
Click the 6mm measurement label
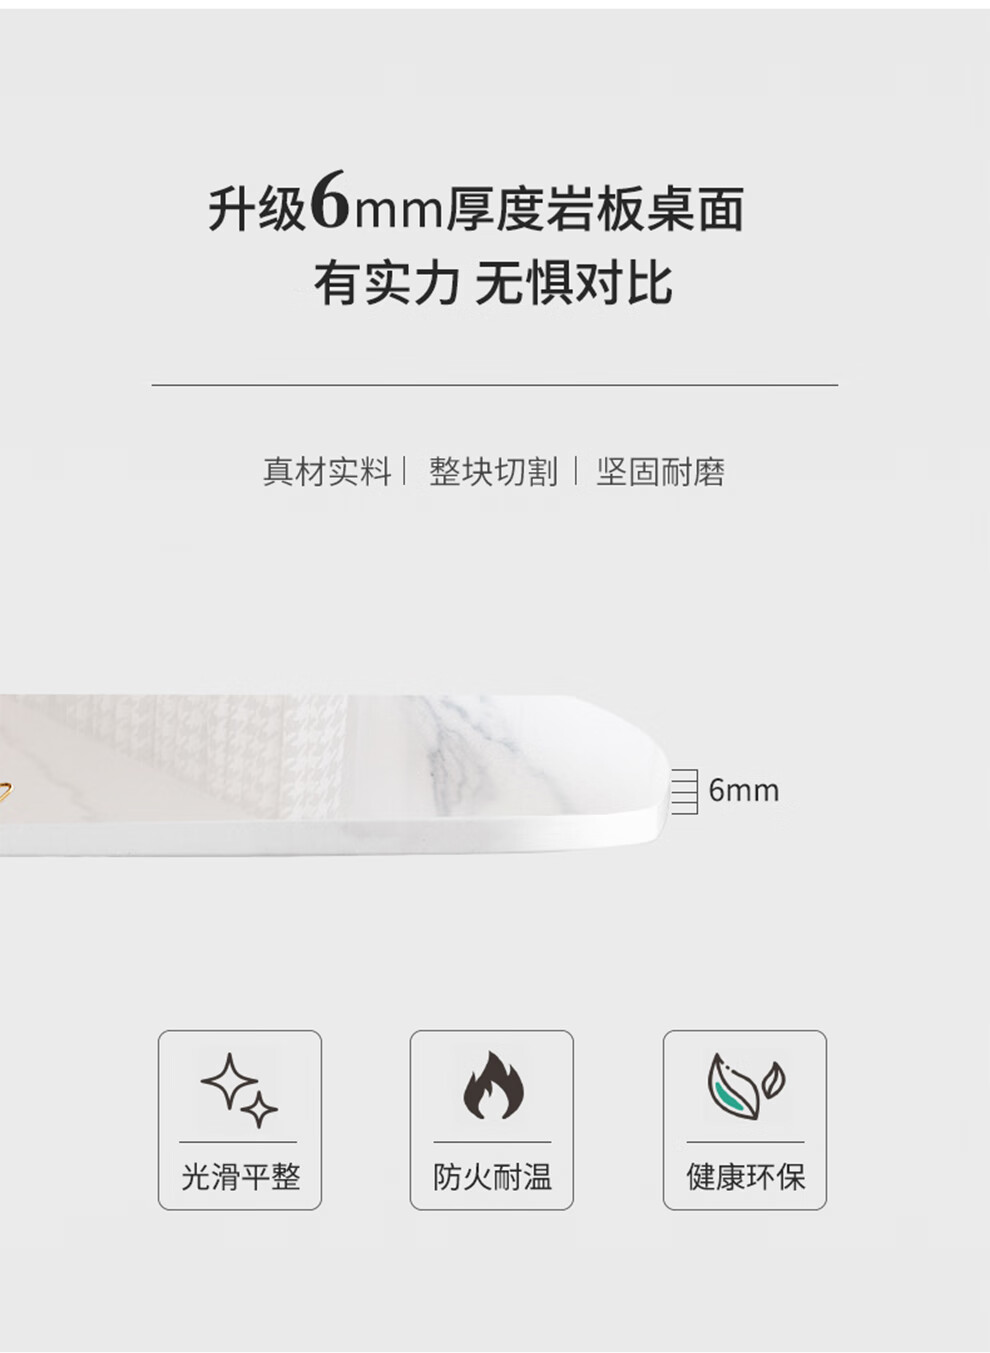point(743,790)
